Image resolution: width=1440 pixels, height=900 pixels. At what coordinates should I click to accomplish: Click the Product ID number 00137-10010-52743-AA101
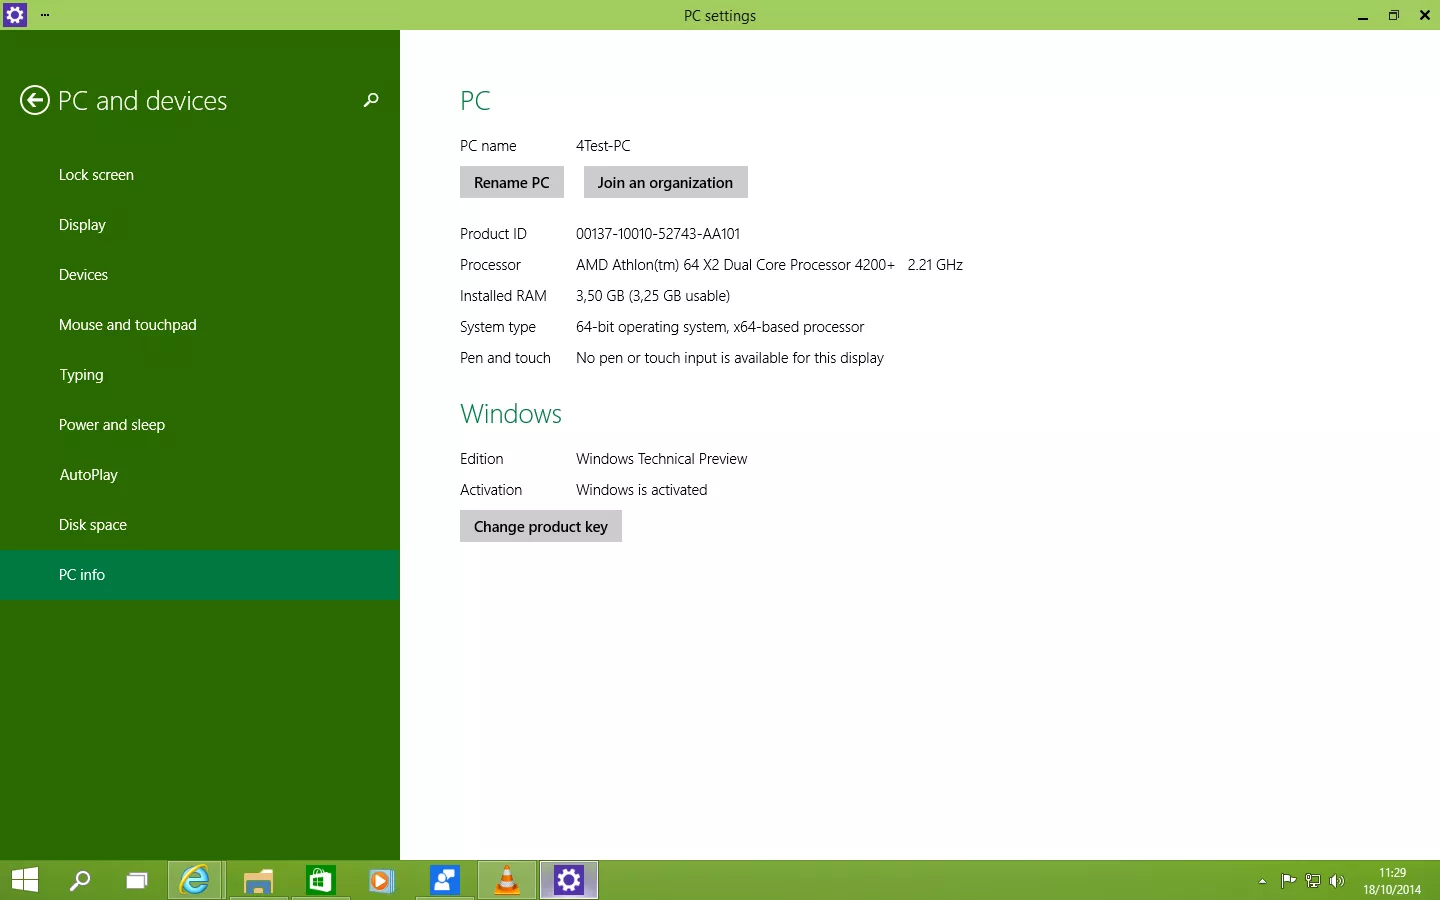(658, 234)
